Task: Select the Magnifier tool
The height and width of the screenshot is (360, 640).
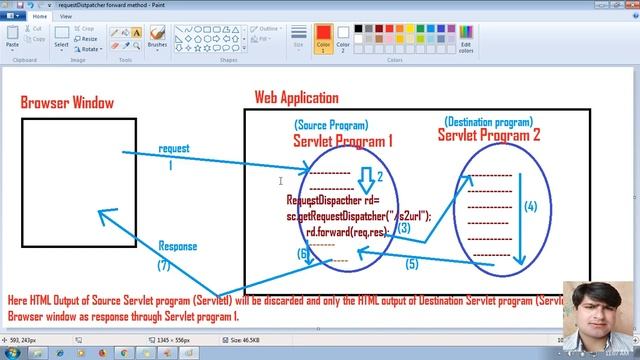Action: click(x=136, y=45)
